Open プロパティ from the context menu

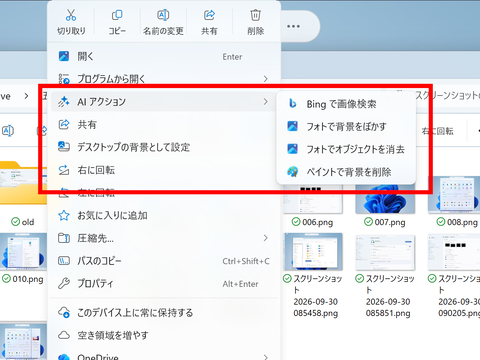[163, 284]
